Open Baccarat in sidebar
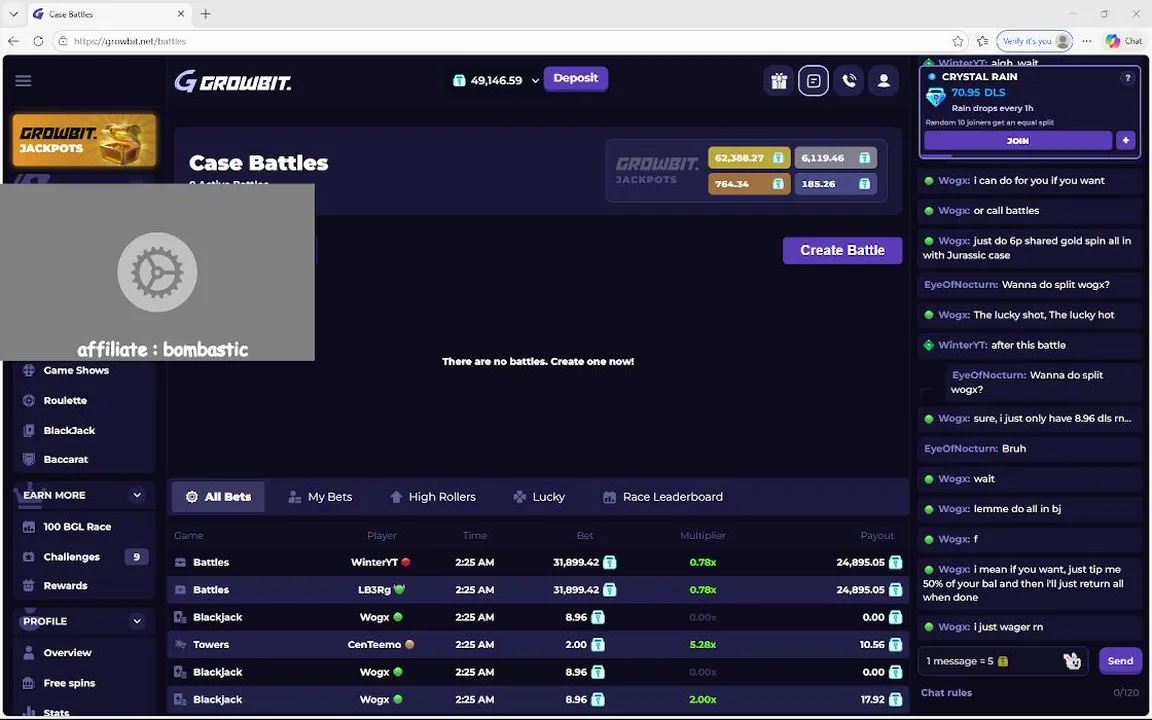This screenshot has height=720, width=1152. pyautogui.click(x=65, y=459)
